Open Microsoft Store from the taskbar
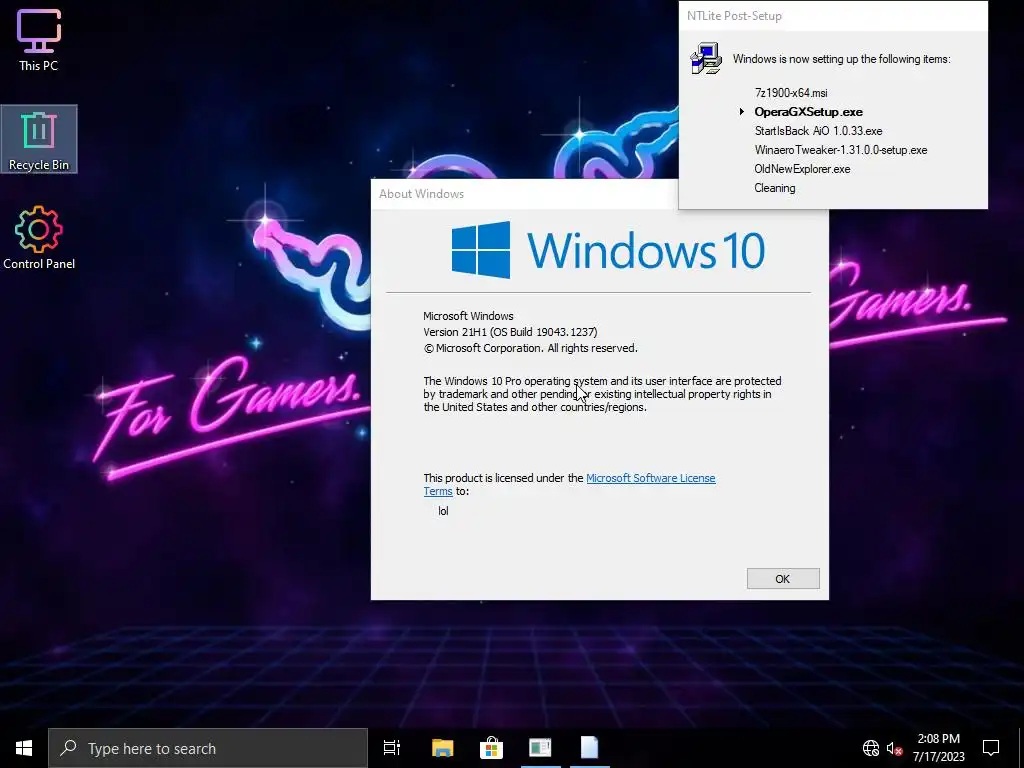 (x=491, y=748)
